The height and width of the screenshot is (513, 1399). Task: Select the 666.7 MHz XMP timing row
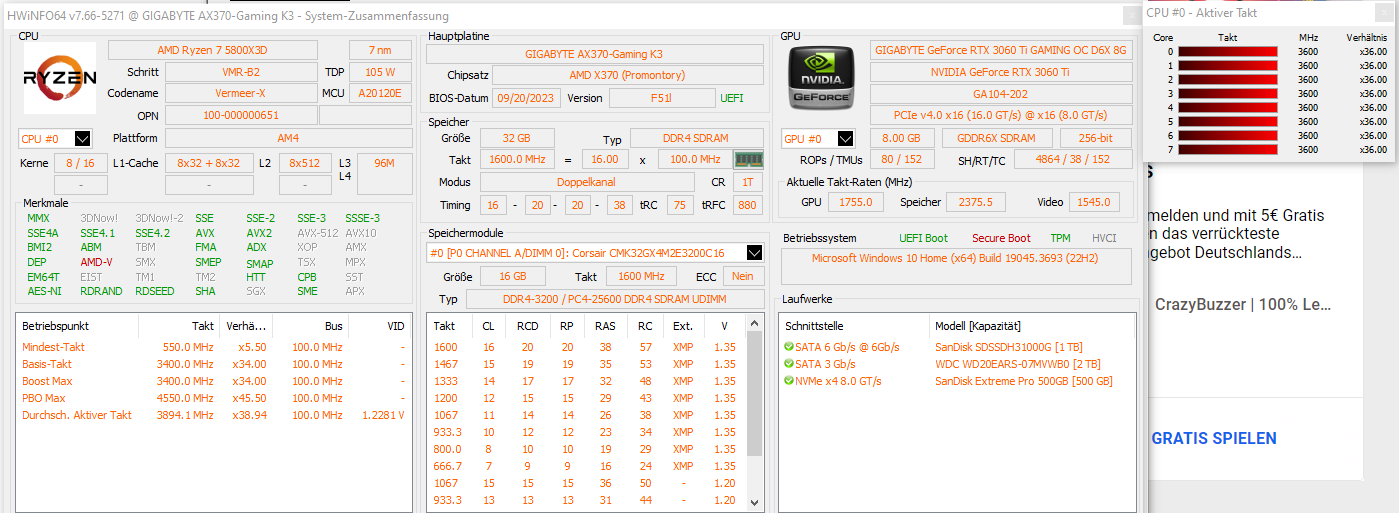point(587,466)
